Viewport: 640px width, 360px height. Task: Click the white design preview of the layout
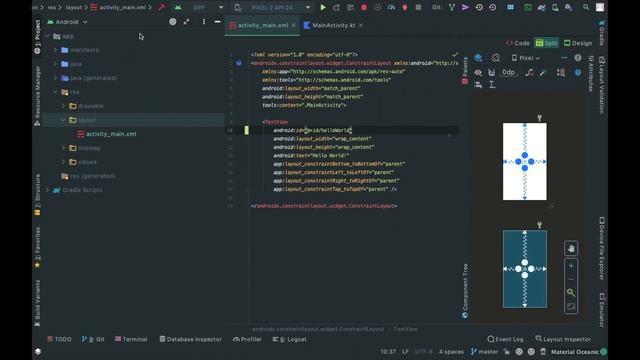(x=525, y=162)
